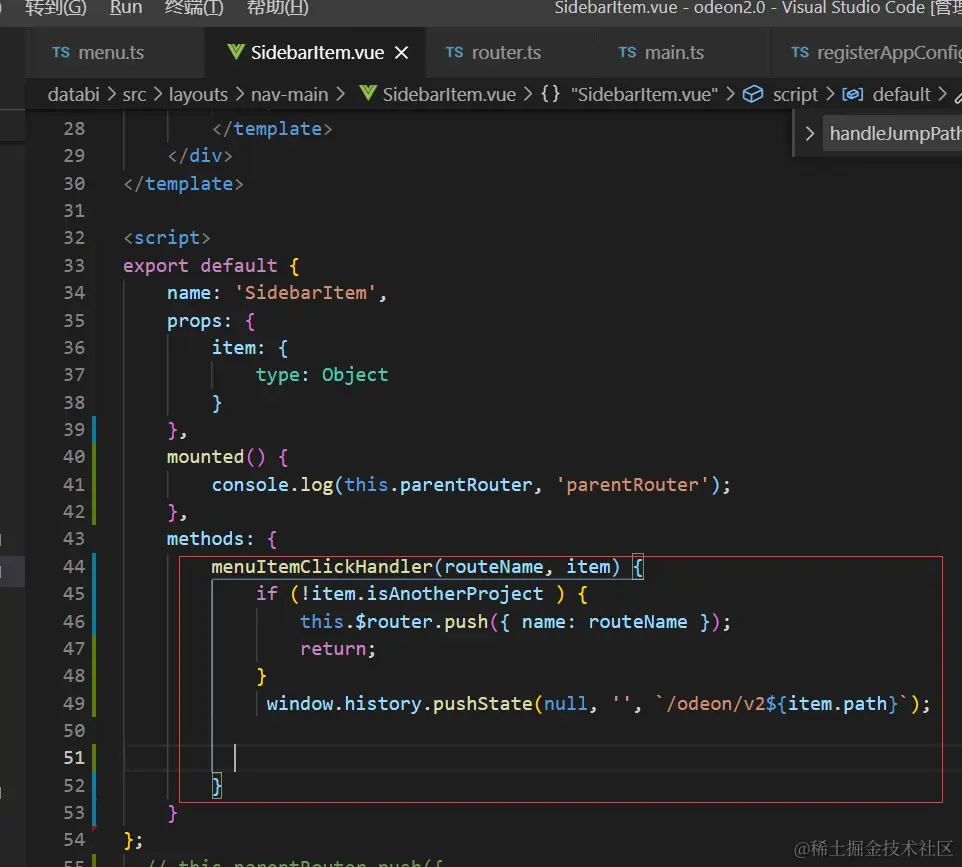Image resolution: width=962 pixels, height=867 pixels.
Task: Click line number 51 in gutter
Action: tap(74, 758)
